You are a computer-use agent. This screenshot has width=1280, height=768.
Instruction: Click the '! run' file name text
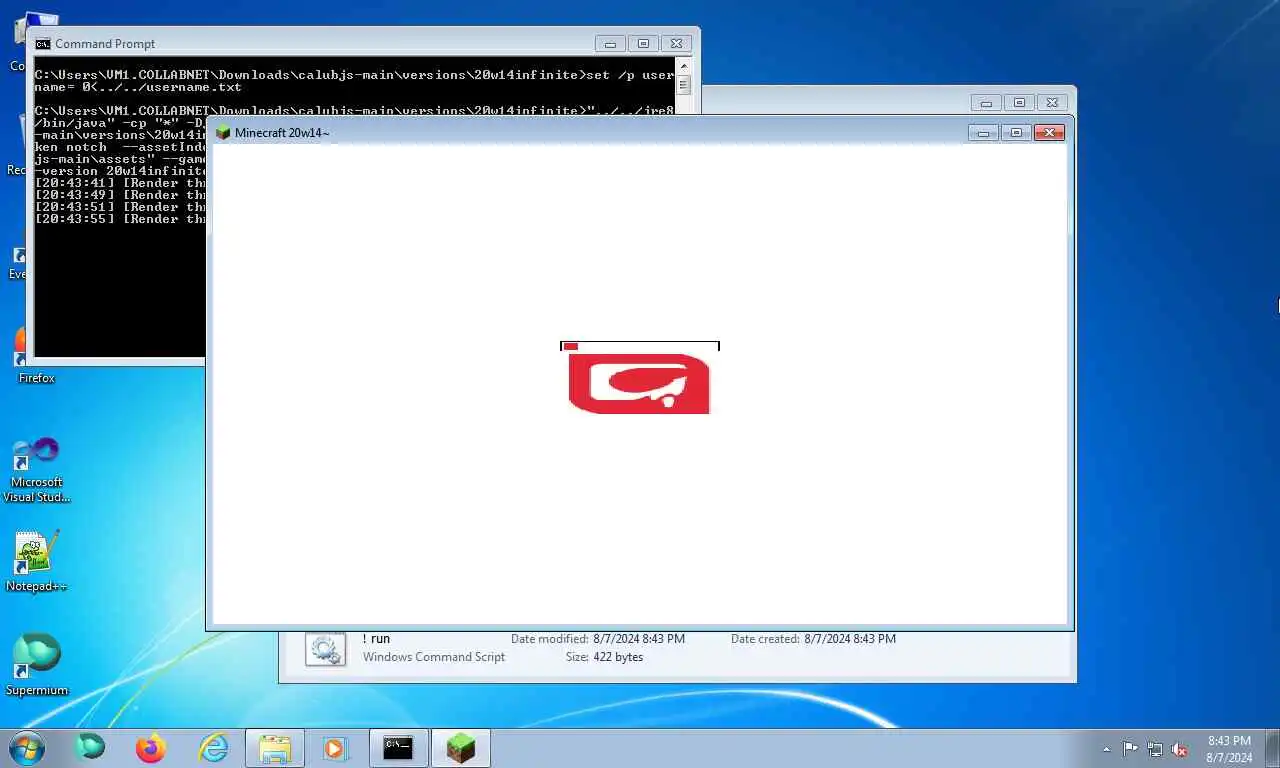[x=376, y=638]
